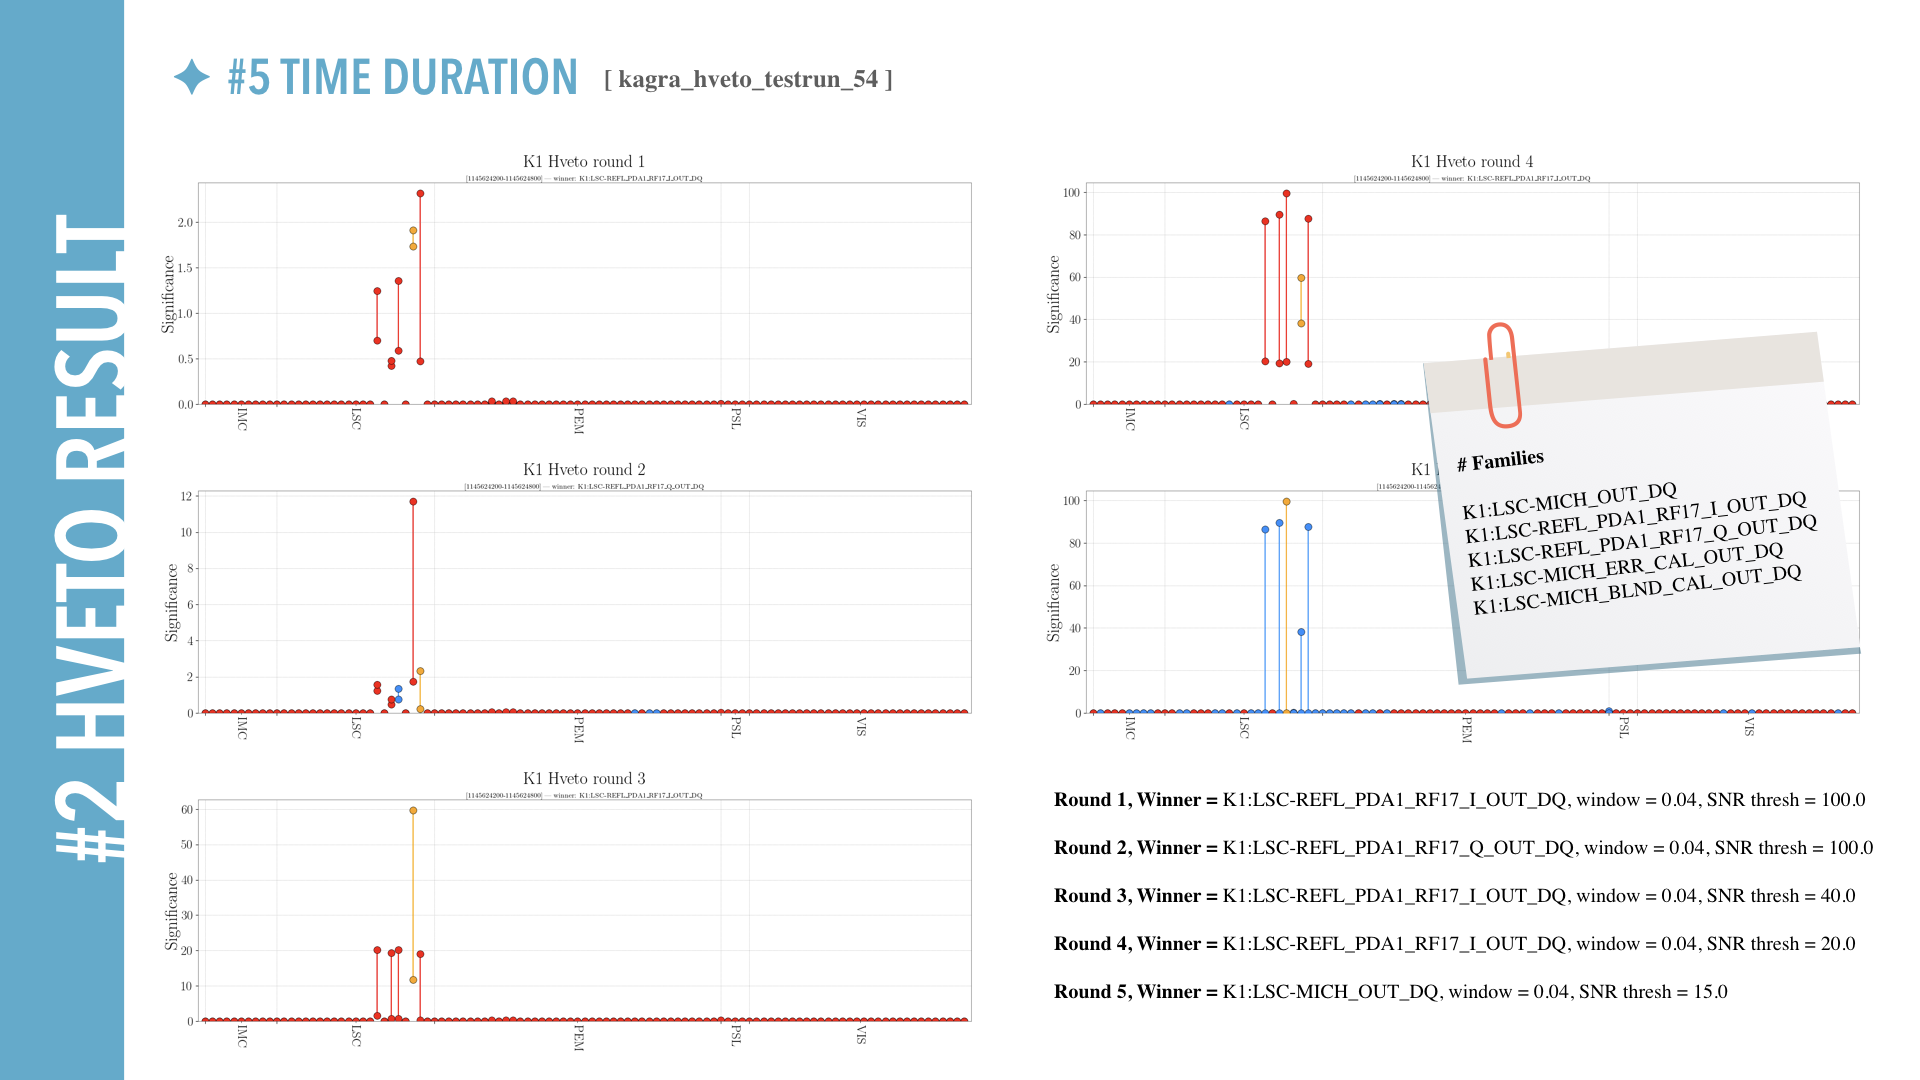Image resolution: width=1920 pixels, height=1080 pixels.
Task: Click the 'IMC' axis label under round 4 plot
Action: 1130,419
